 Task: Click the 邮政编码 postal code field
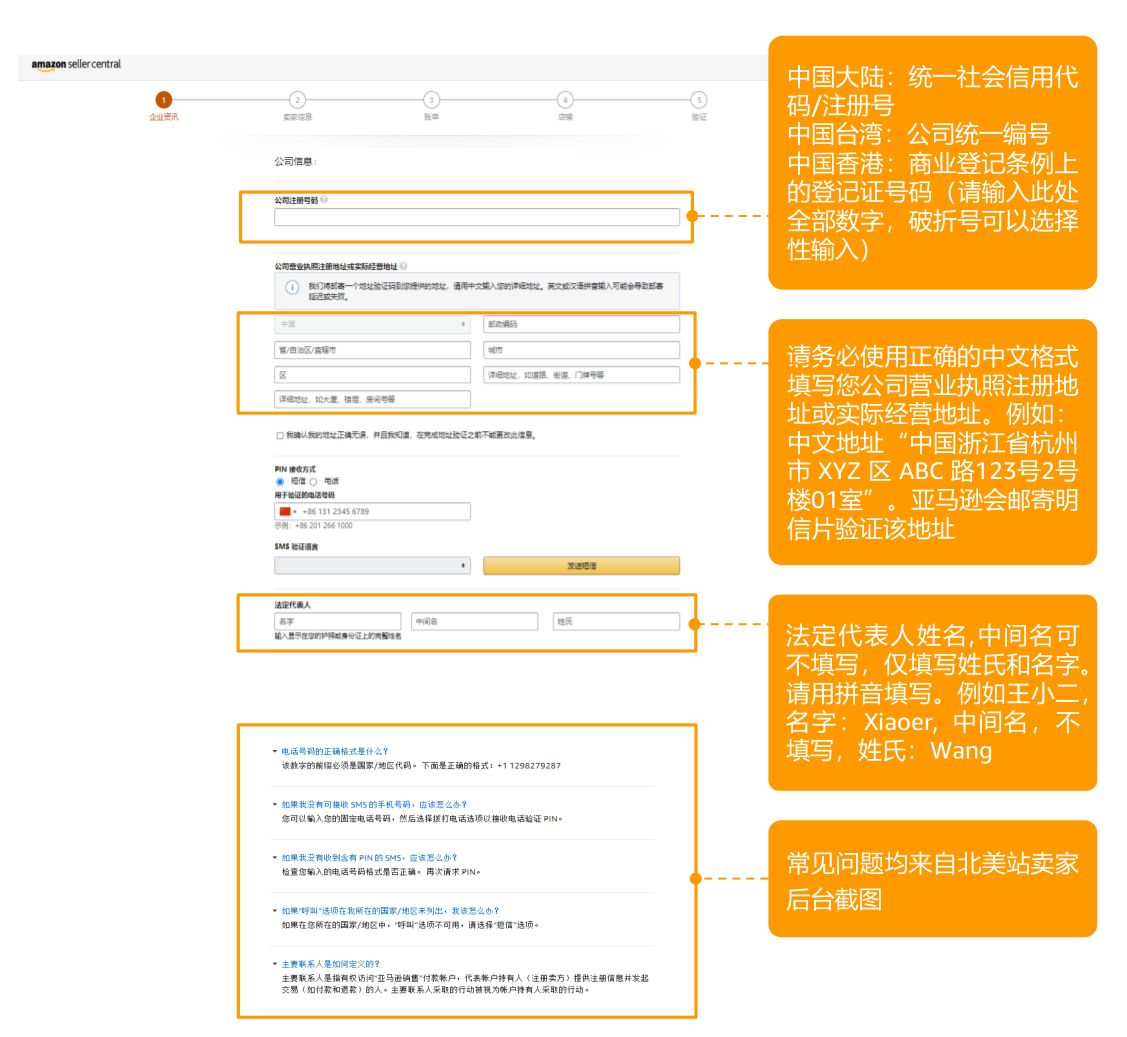coord(581,324)
